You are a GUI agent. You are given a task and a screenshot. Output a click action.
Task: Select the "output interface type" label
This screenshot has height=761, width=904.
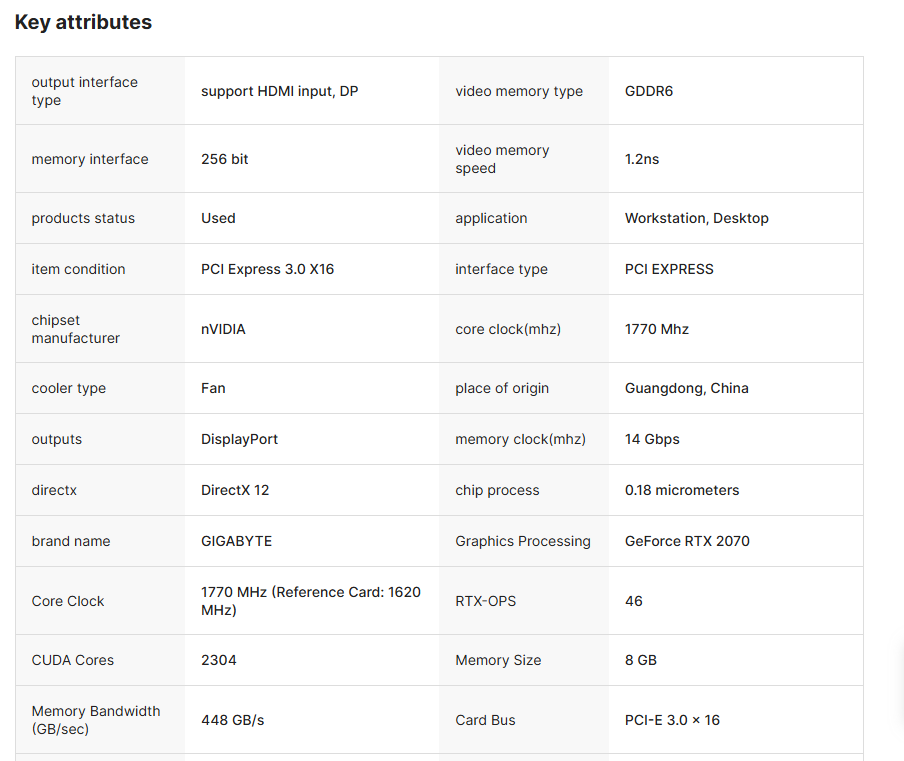[85, 91]
